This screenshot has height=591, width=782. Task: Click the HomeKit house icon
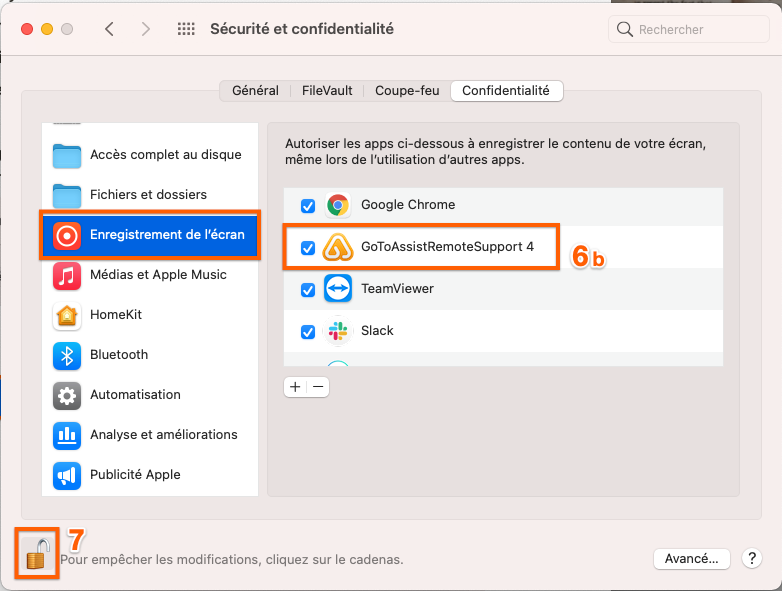pos(67,315)
